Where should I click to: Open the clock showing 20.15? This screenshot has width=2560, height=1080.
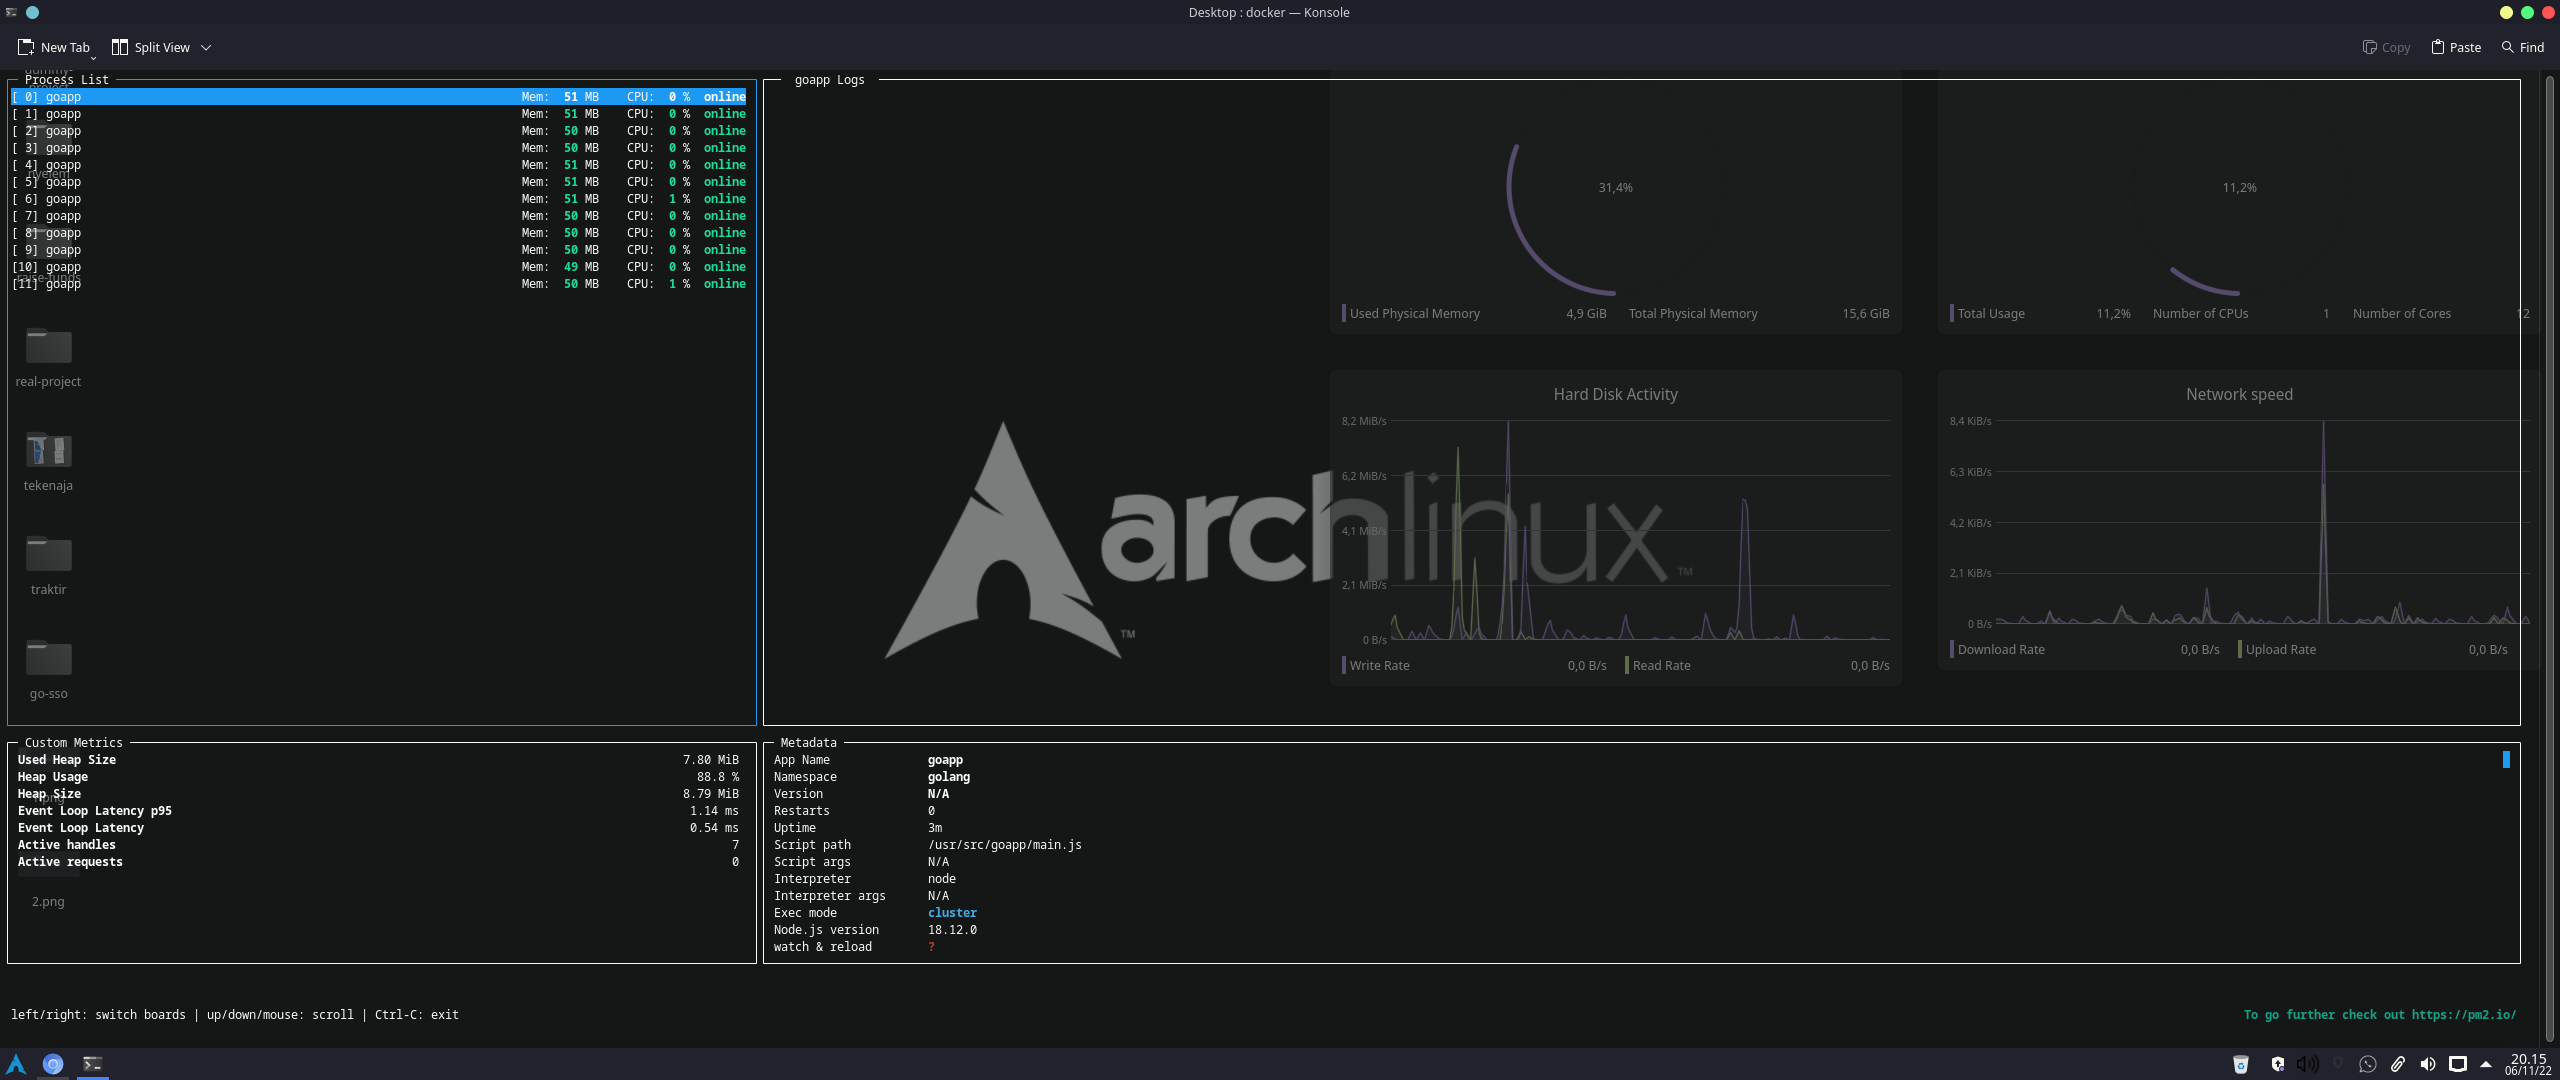click(2527, 1064)
